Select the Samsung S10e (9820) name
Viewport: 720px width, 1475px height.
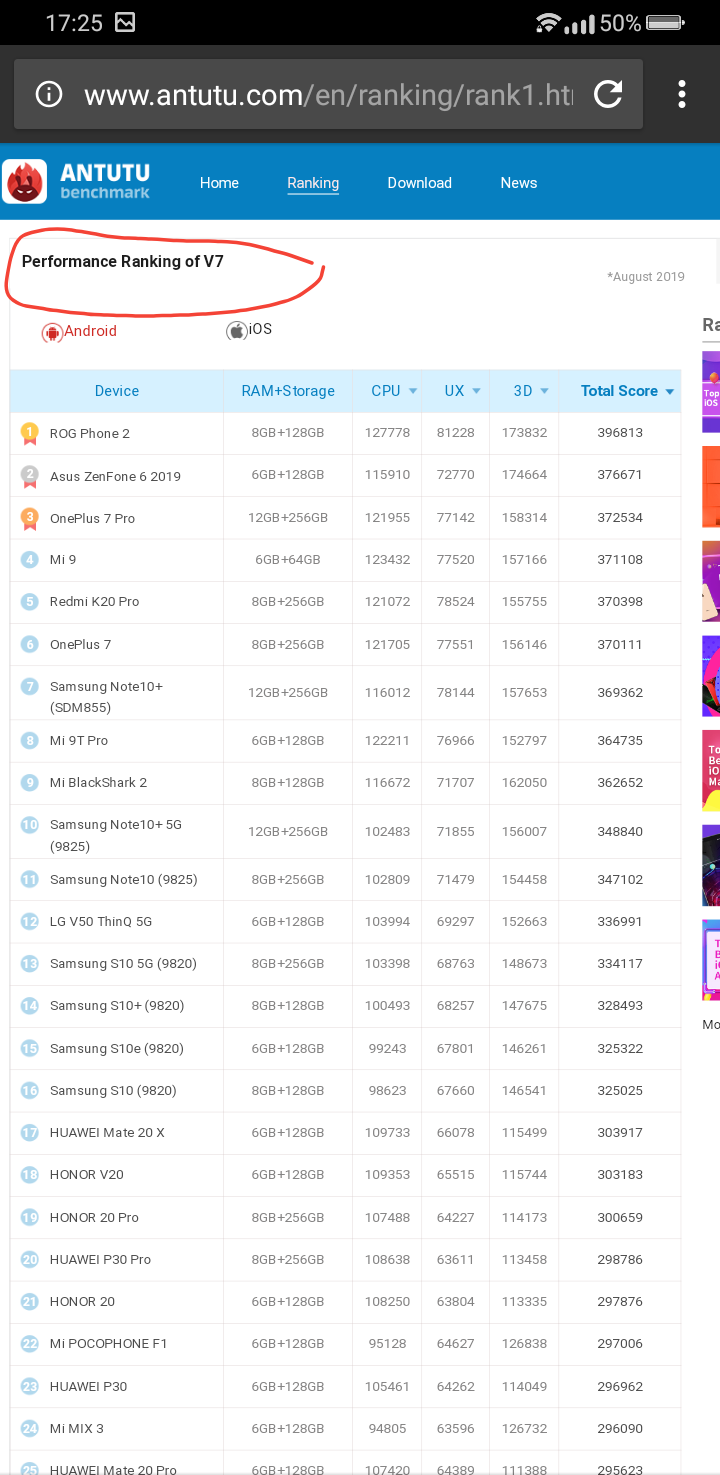coord(117,1048)
